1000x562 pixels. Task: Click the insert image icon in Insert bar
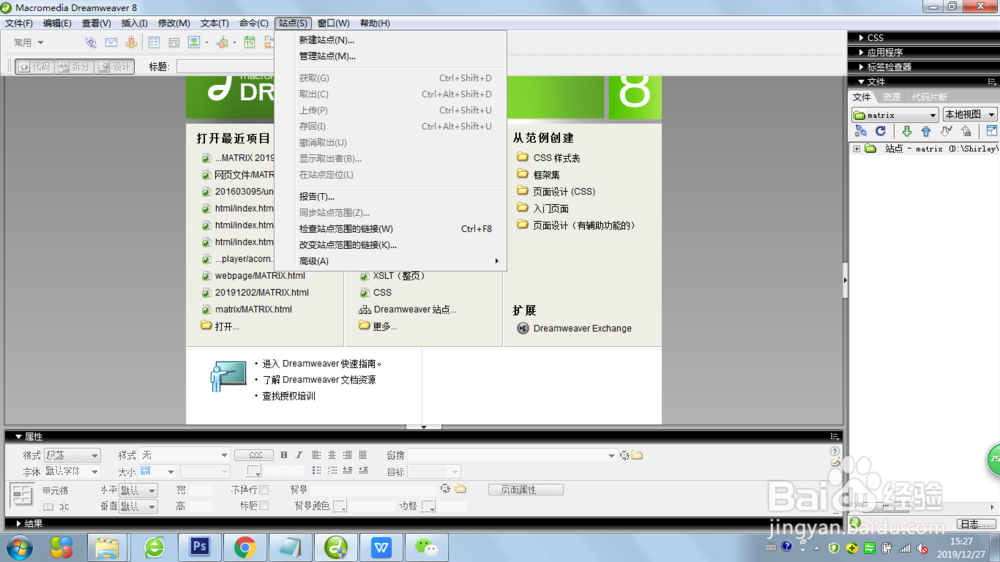click(x=194, y=43)
